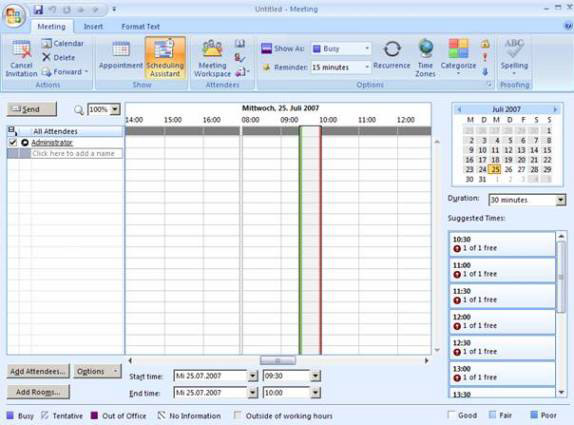The image size is (574, 425).
Task: Open the 100% zoom dropdown
Action: coord(115,109)
